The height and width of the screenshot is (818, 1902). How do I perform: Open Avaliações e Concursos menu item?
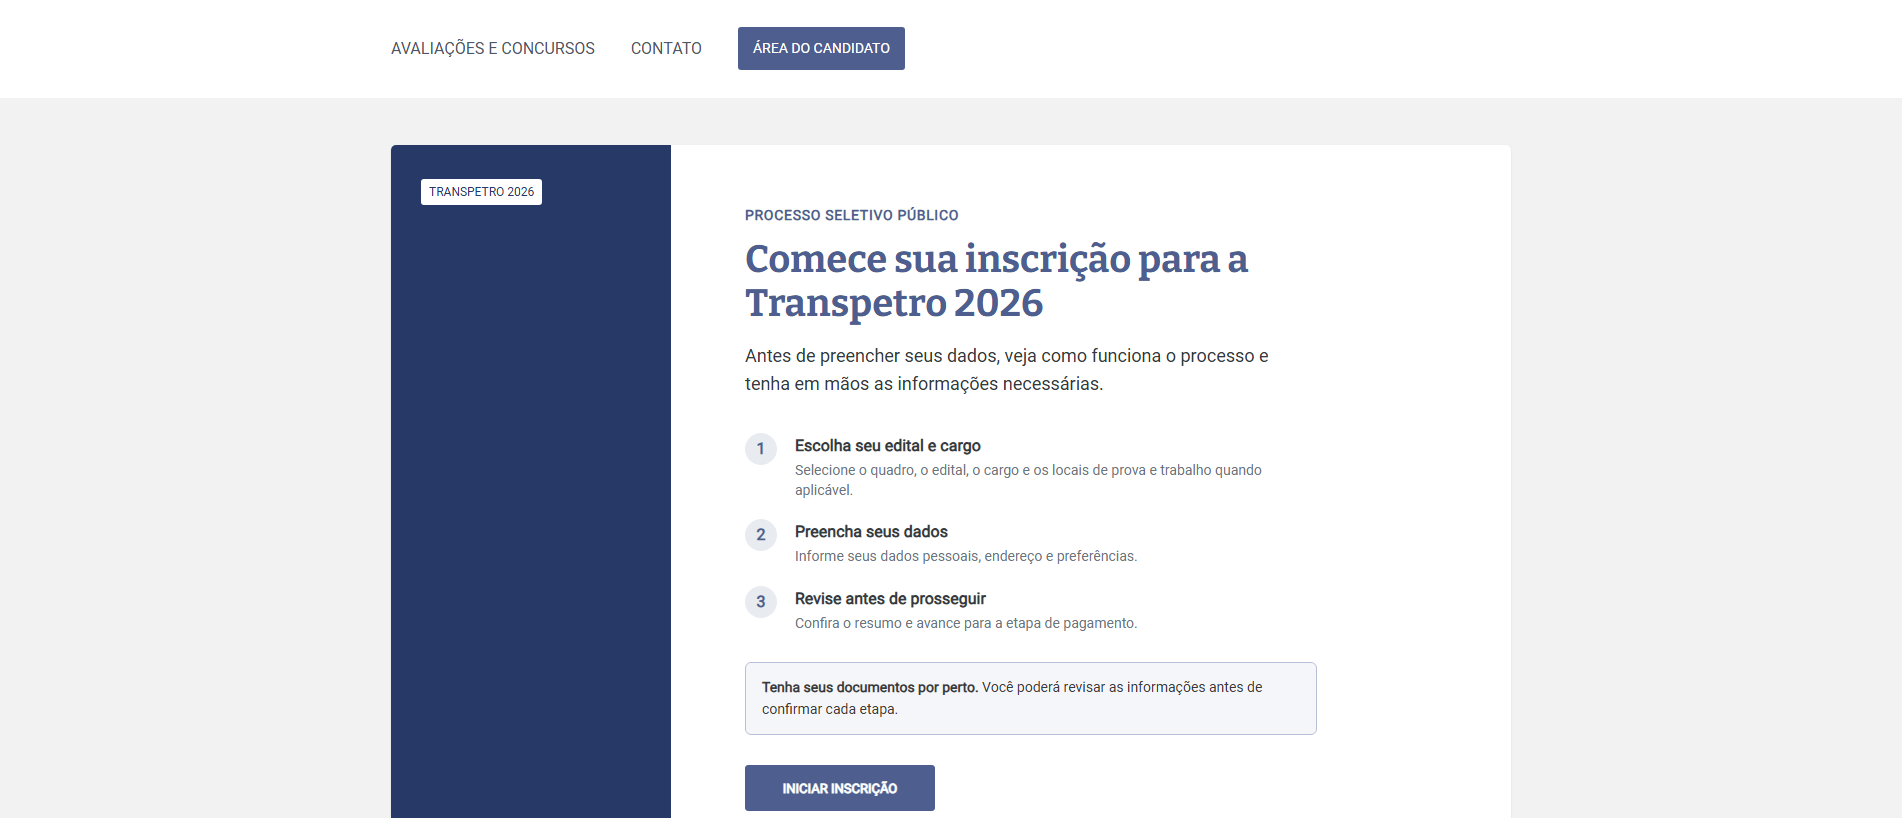[493, 48]
